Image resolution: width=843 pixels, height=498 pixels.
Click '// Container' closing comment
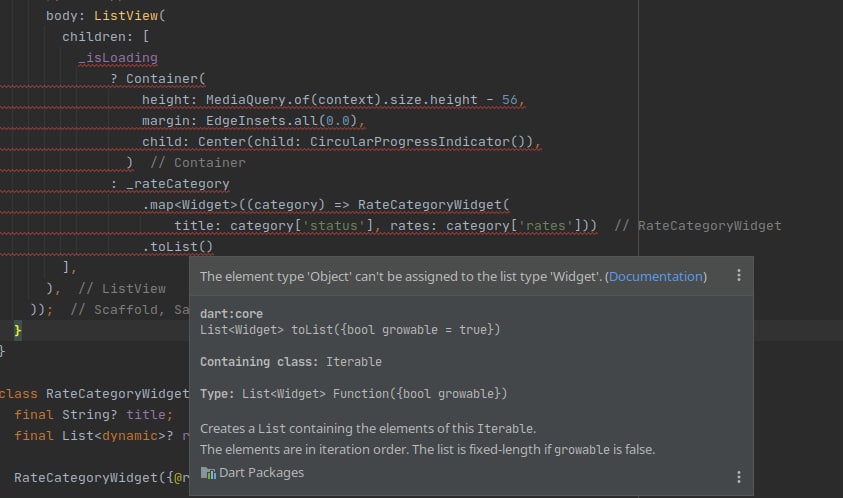(x=197, y=162)
